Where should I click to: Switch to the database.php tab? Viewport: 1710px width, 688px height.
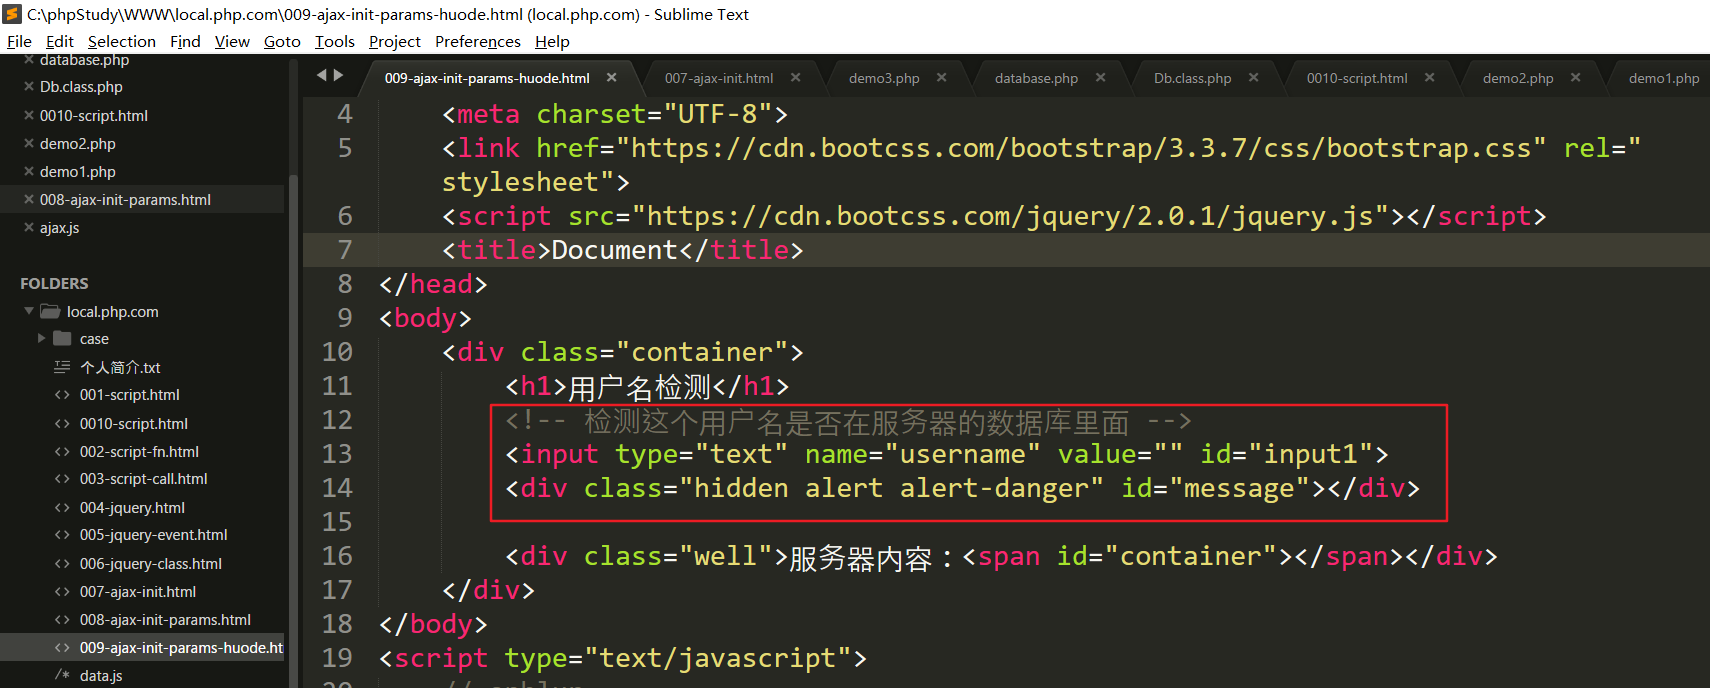(x=1035, y=78)
